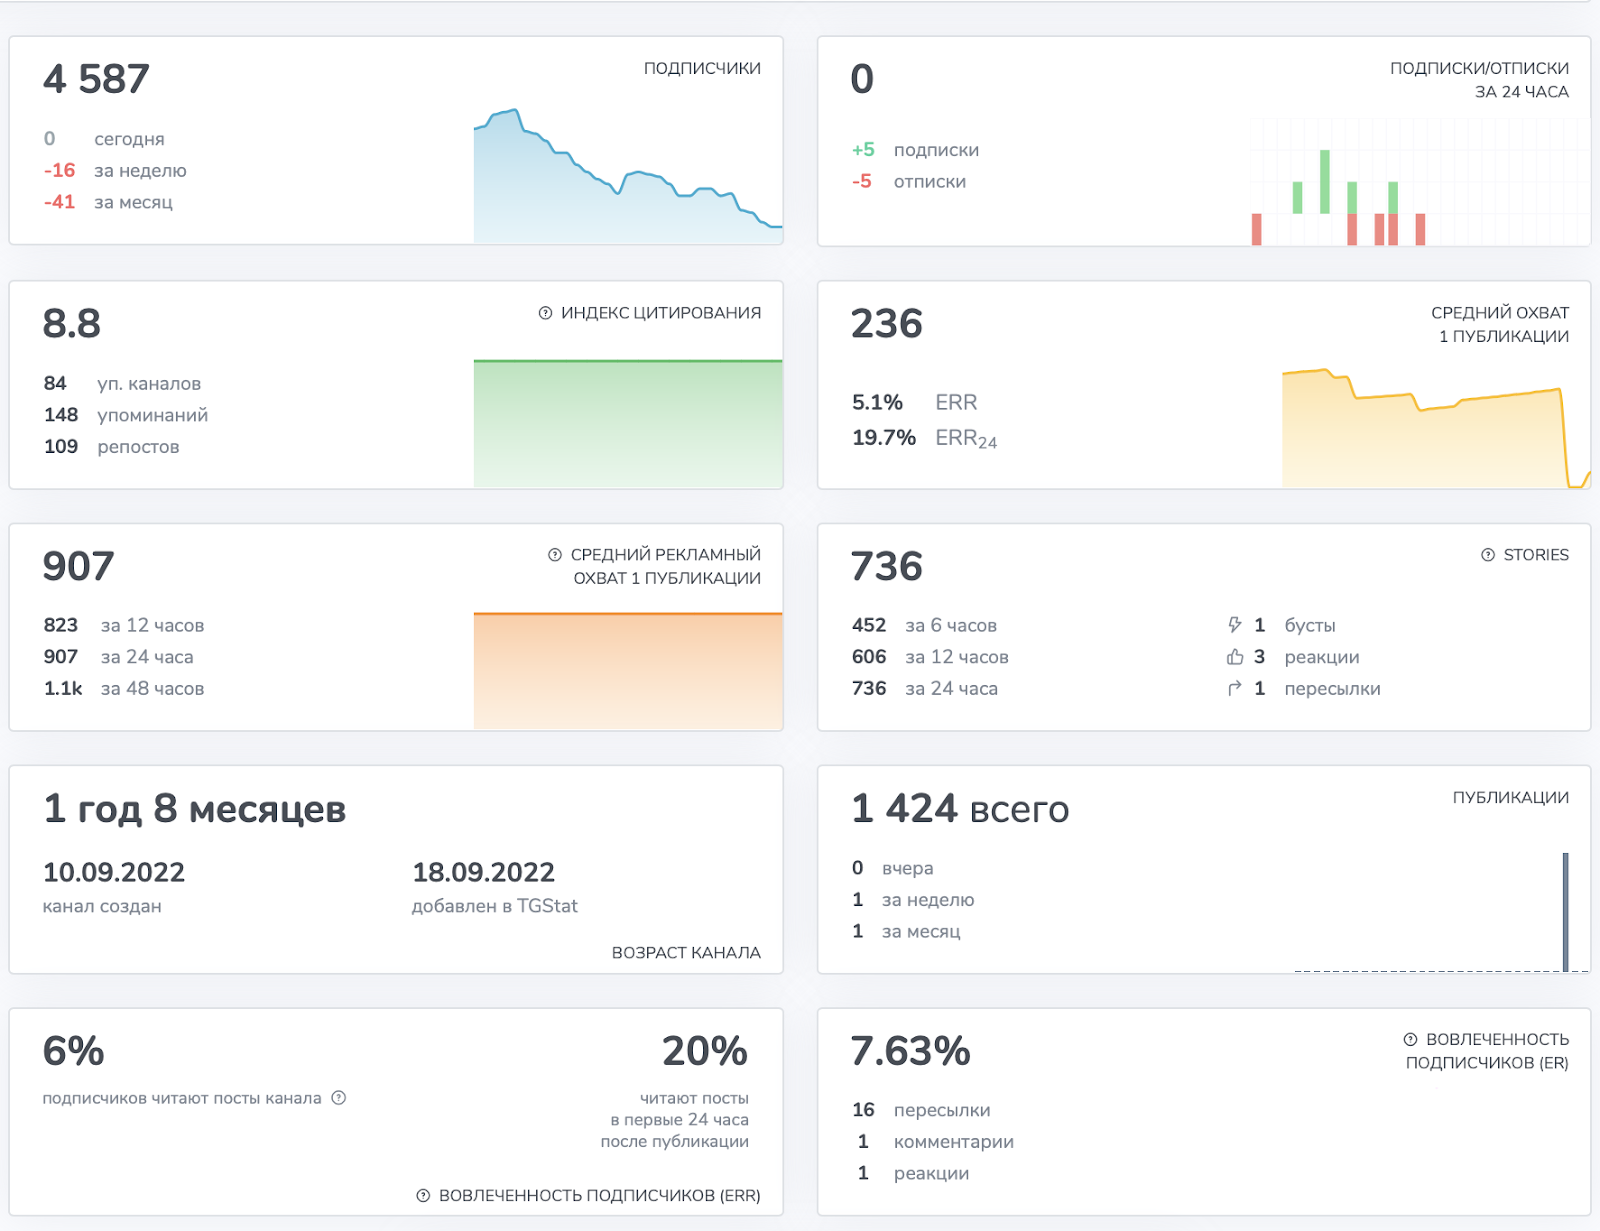Click '6%' subscribers read value

[73, 1051]
